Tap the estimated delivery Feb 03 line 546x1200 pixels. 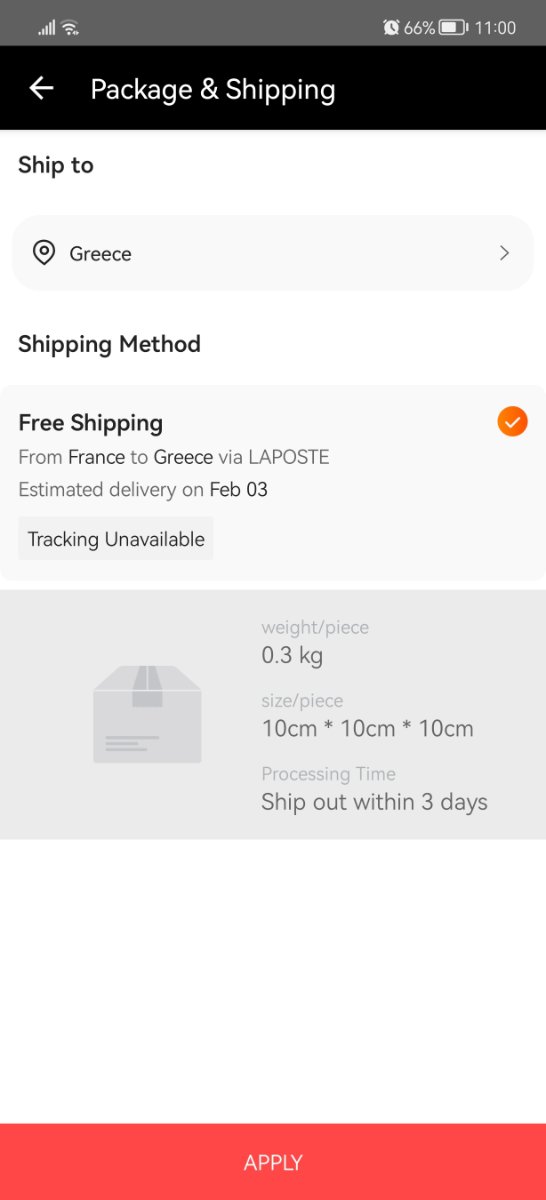[x=143, y=490]
